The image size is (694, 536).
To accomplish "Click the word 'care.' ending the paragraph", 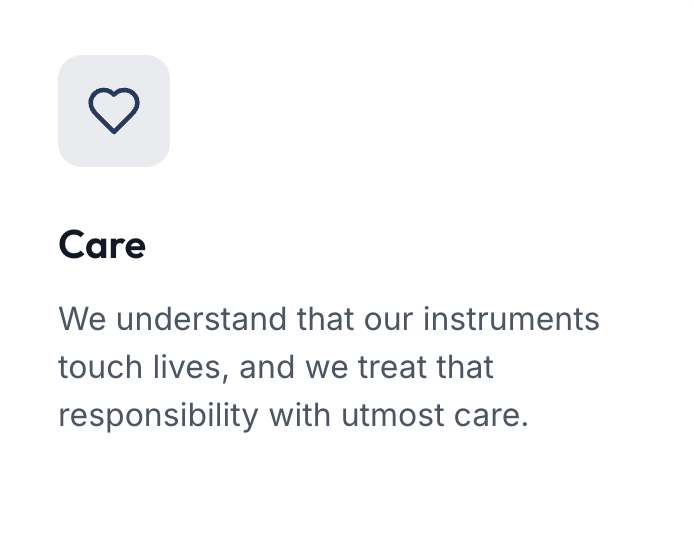I will (491, 416).
